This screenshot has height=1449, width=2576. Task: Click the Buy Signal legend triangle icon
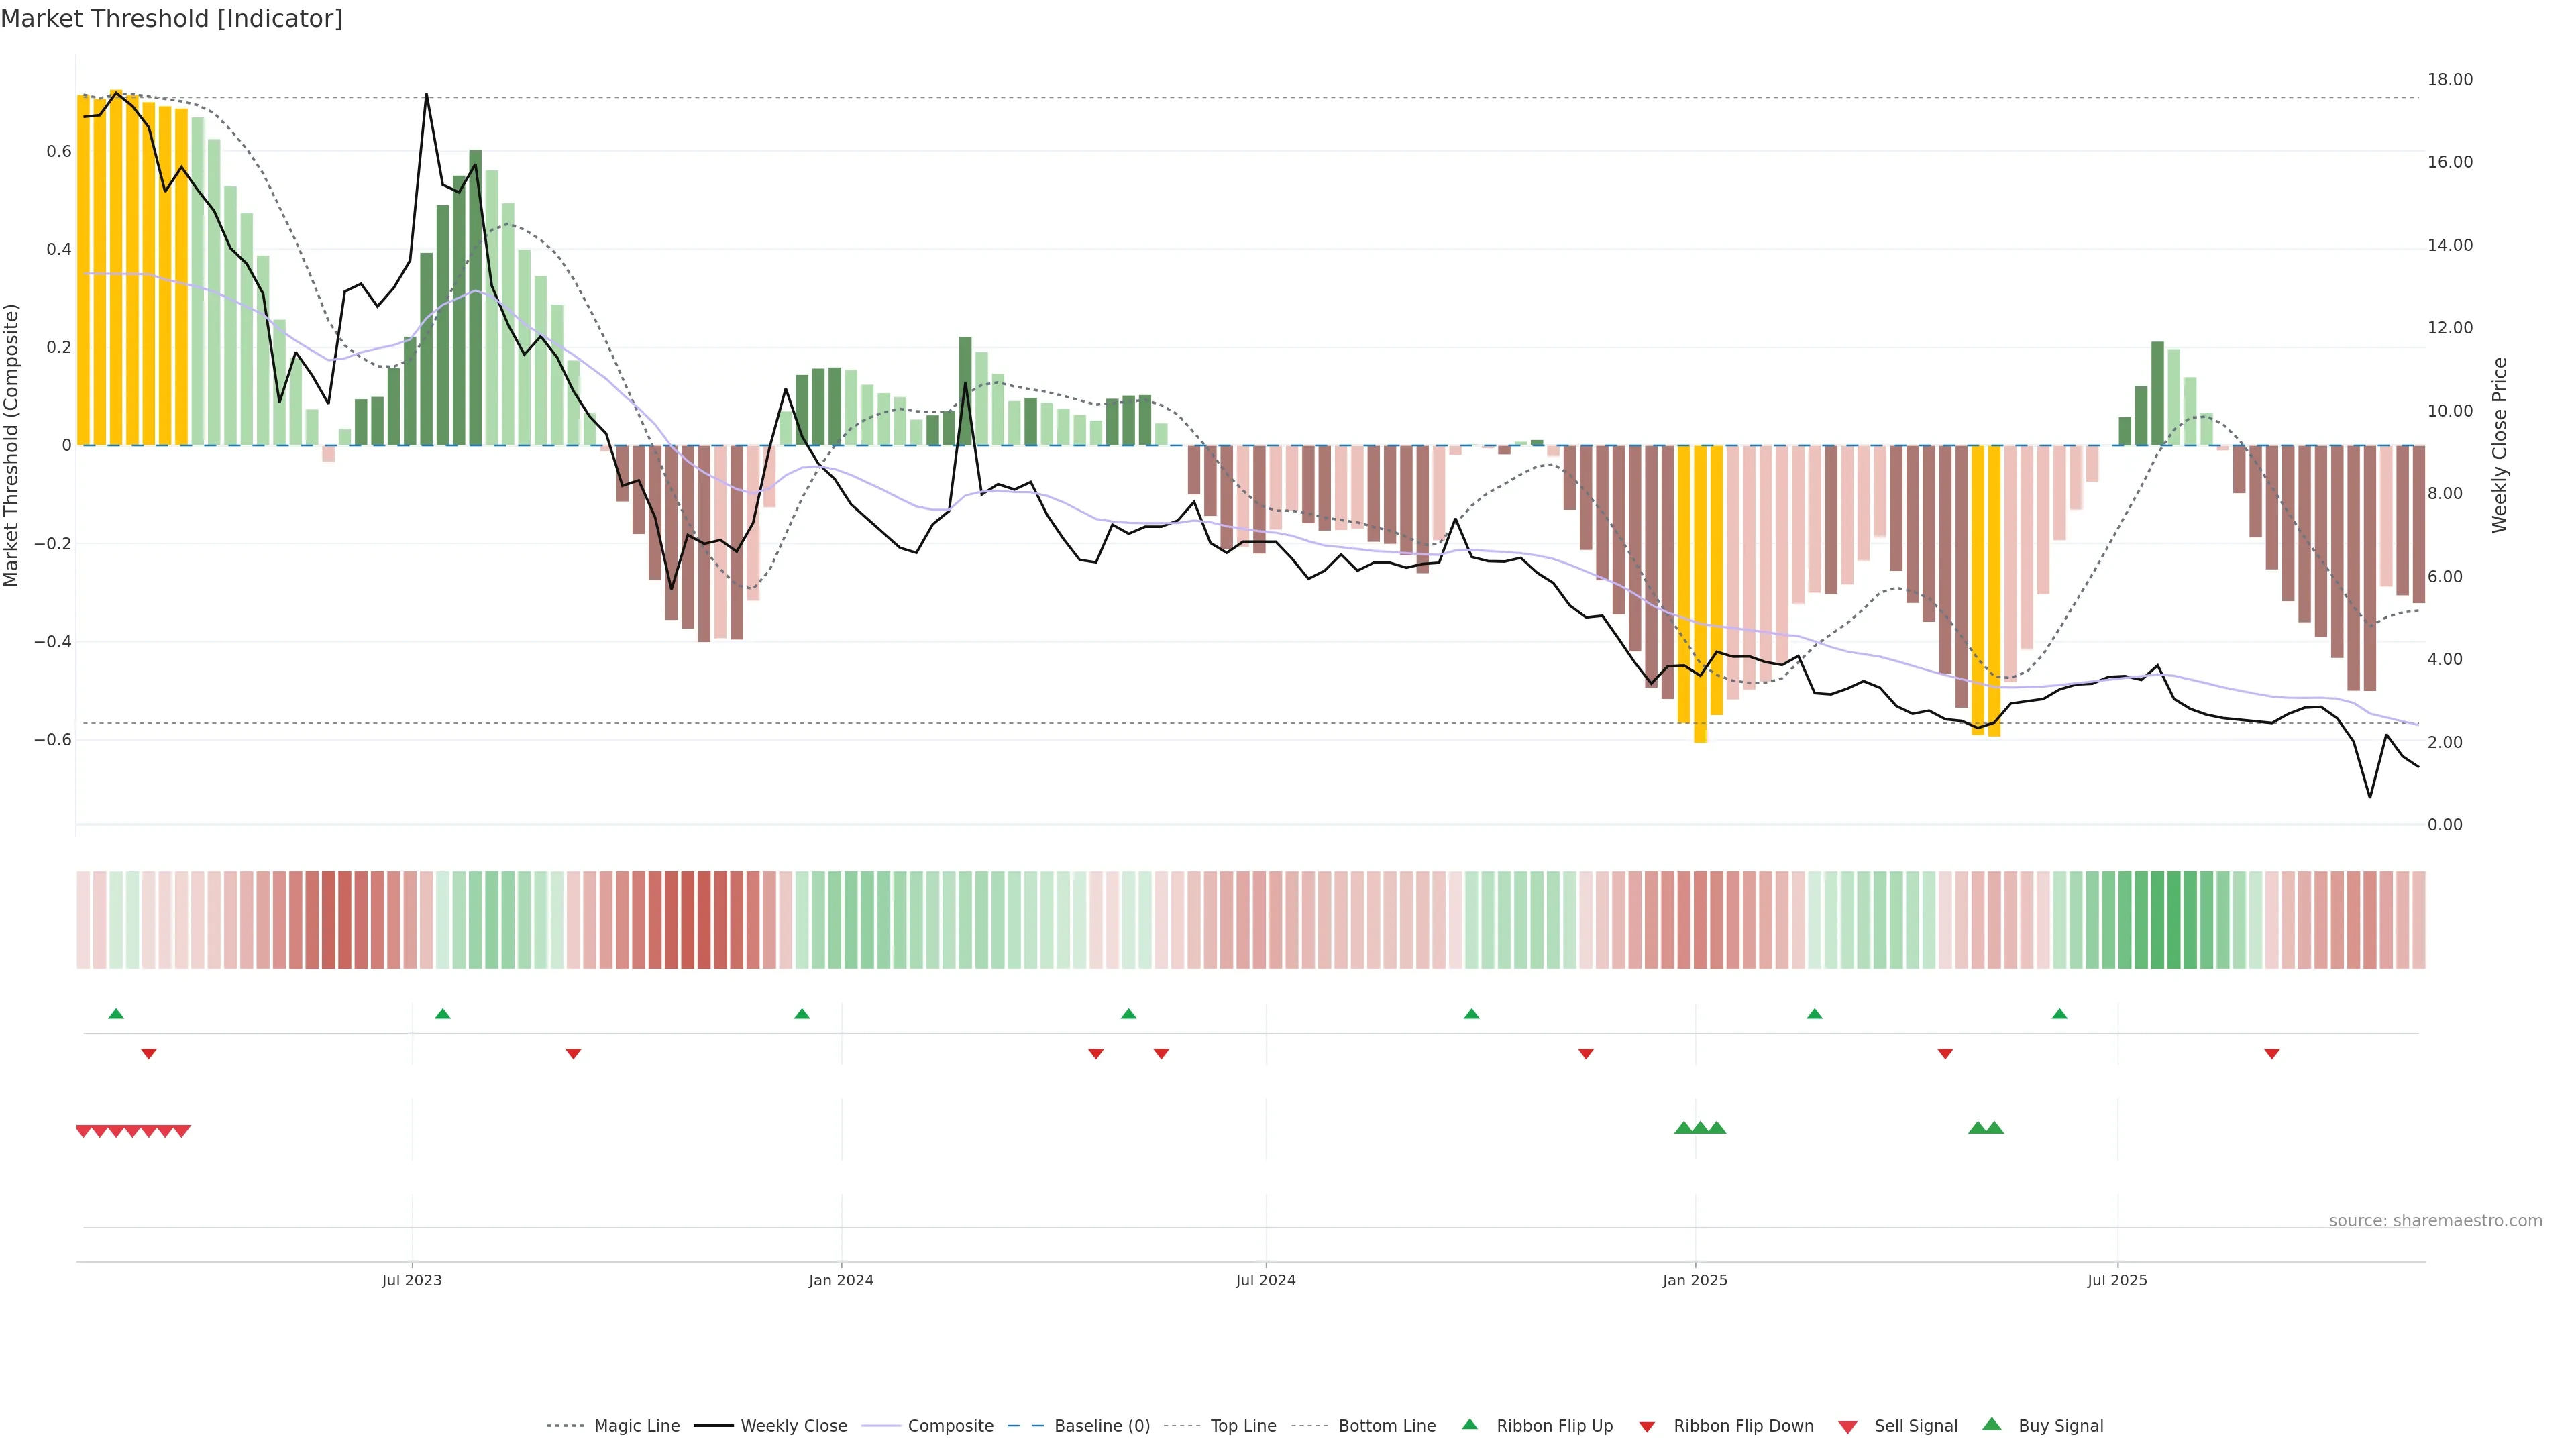click(x=1992, y=1424)
